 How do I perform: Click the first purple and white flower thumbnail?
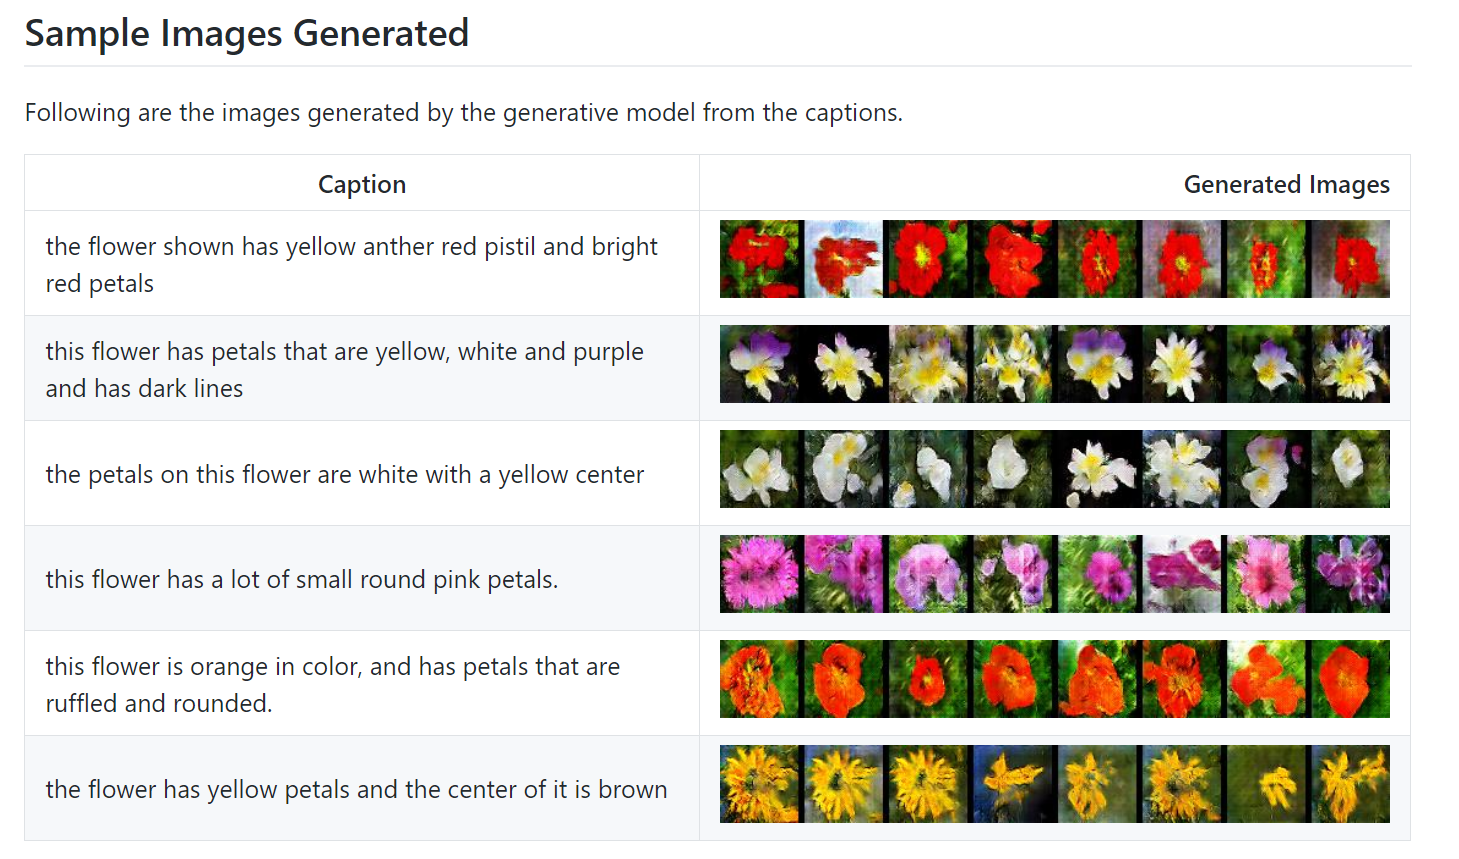click(x=761, y=364)
